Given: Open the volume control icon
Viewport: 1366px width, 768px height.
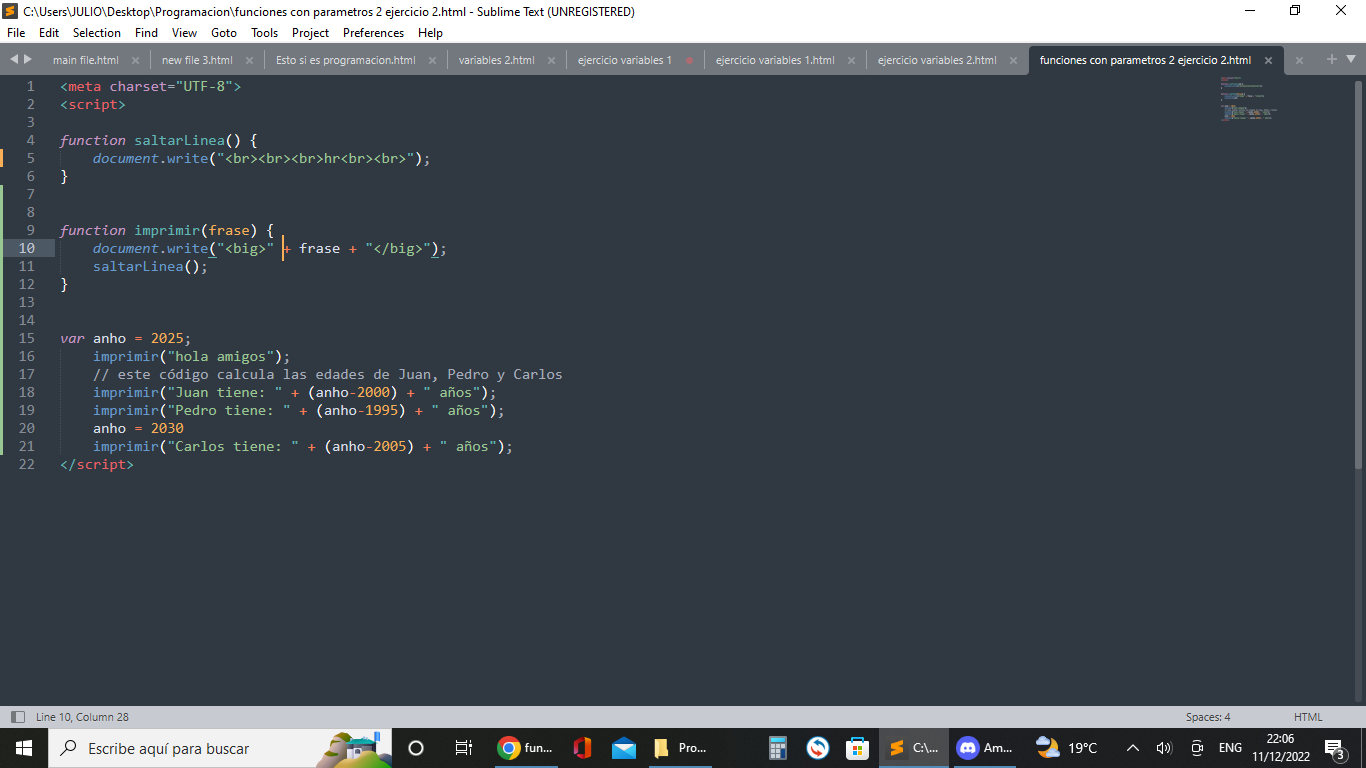Looking at the screenshot, I should click(x=1164, y=748).
